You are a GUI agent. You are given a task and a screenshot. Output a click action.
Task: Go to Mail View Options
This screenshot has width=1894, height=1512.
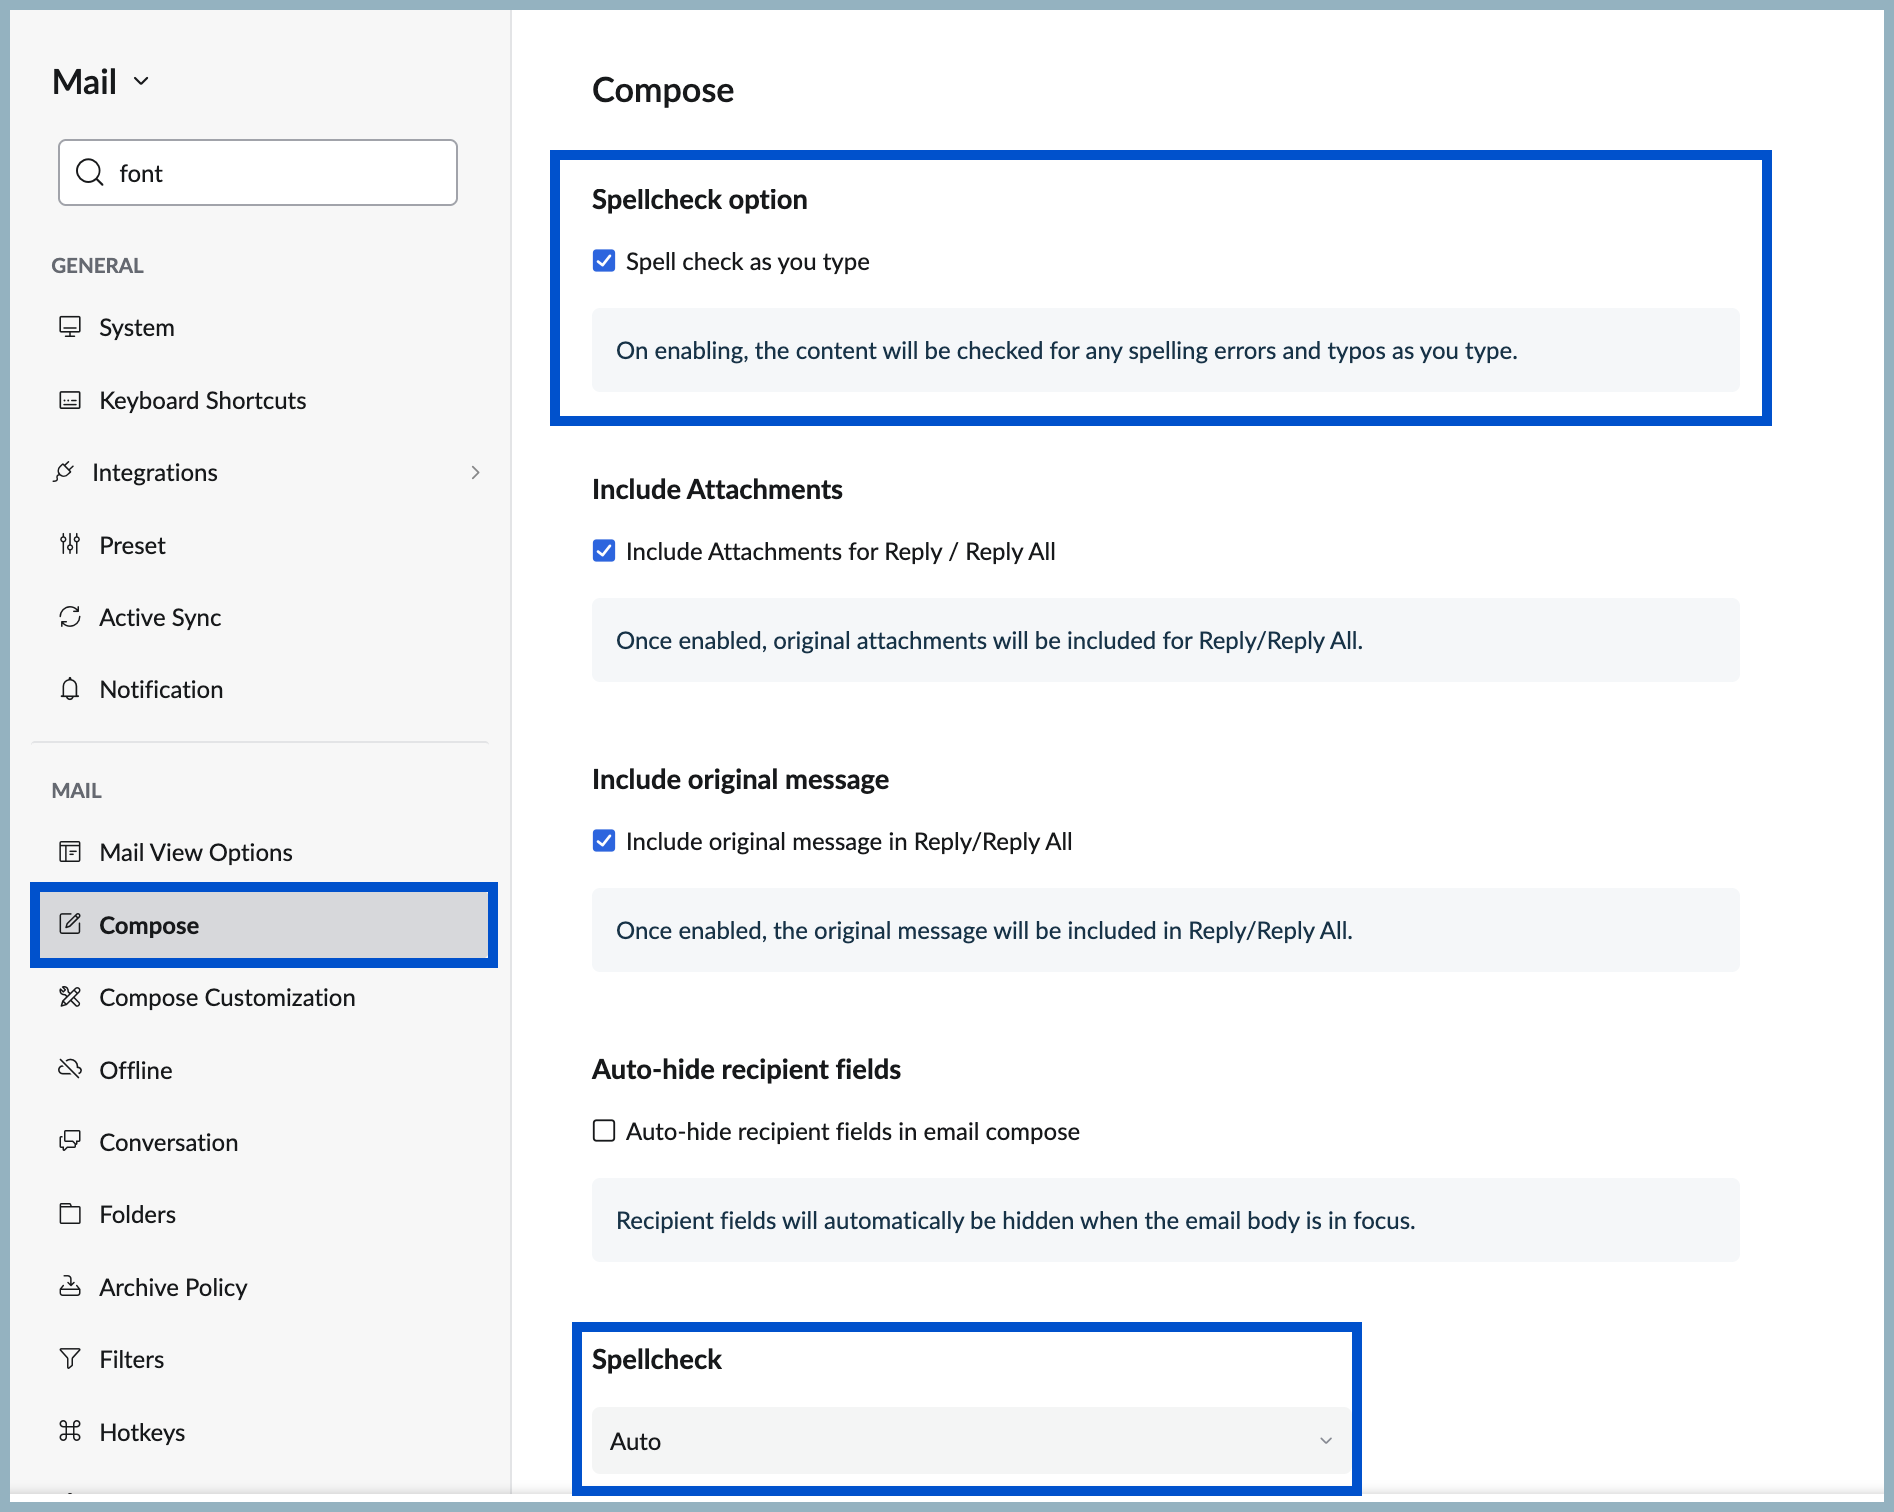click(196, 852)
